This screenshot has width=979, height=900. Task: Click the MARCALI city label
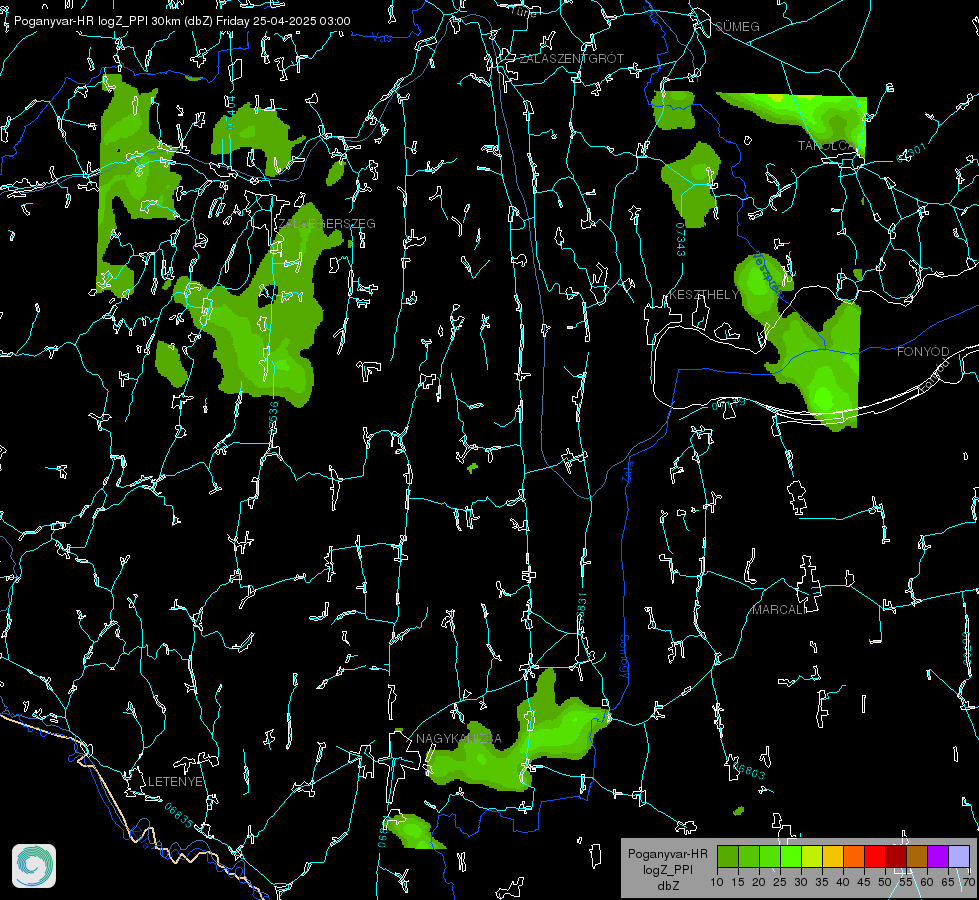778,610
